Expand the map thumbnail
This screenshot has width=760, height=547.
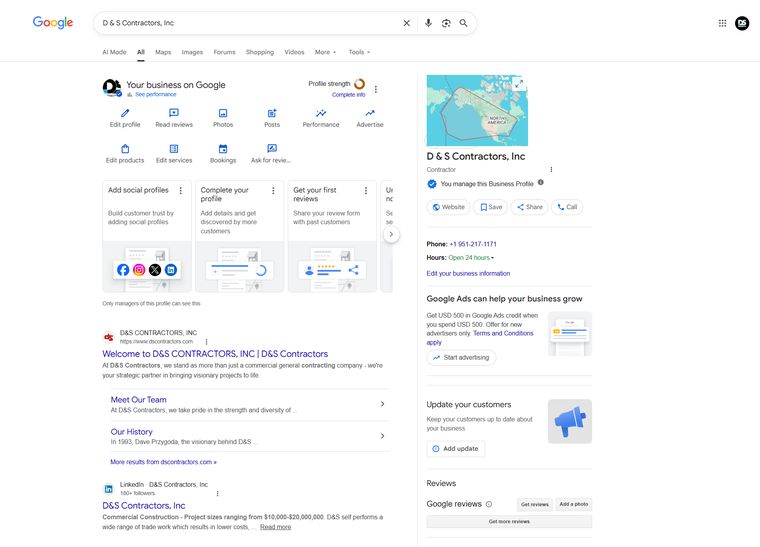tap(519, 83)
